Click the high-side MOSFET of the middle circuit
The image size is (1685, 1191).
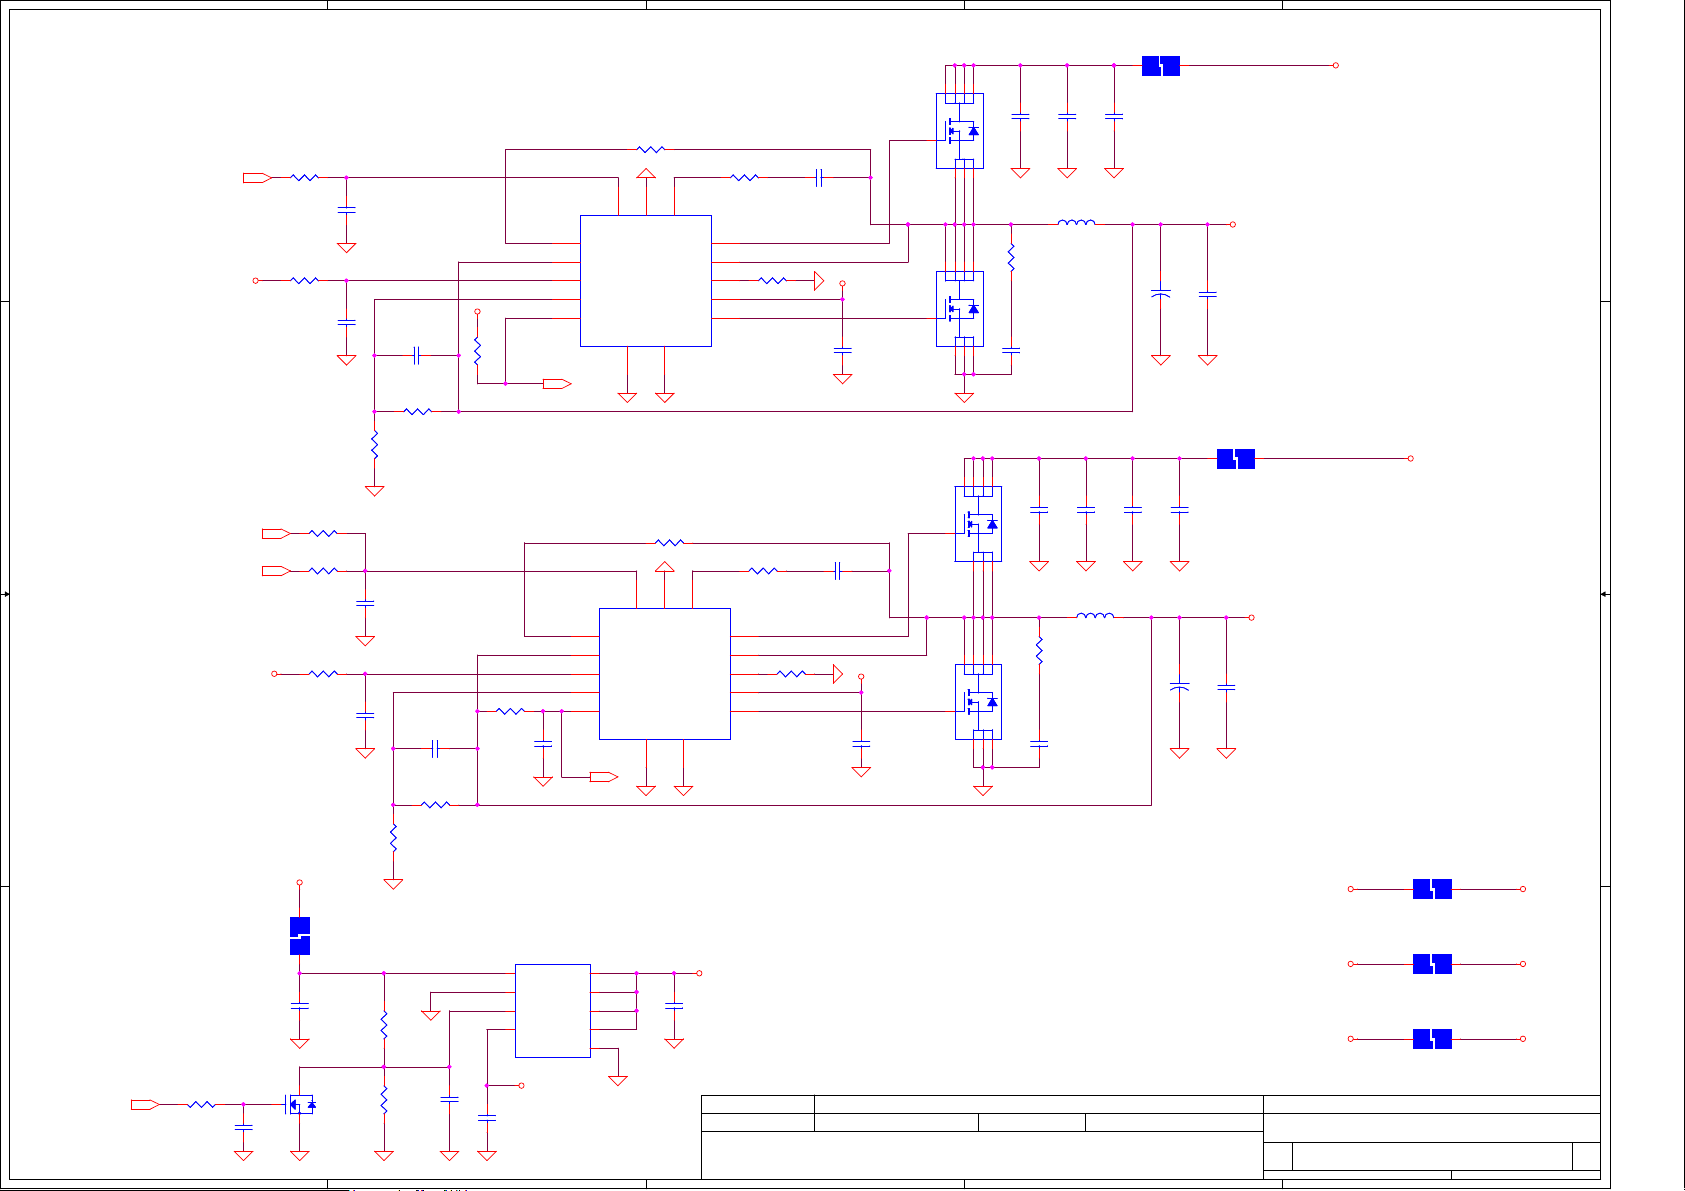click(979, 524)
